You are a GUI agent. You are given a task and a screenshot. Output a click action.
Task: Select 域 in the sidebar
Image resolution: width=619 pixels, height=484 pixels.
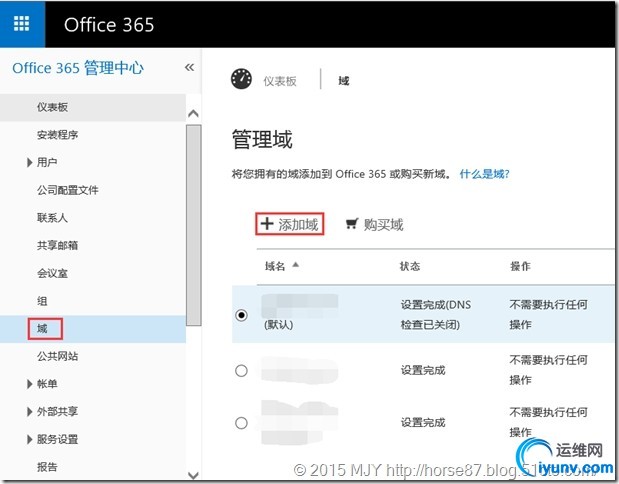click(x=43, y=328)
